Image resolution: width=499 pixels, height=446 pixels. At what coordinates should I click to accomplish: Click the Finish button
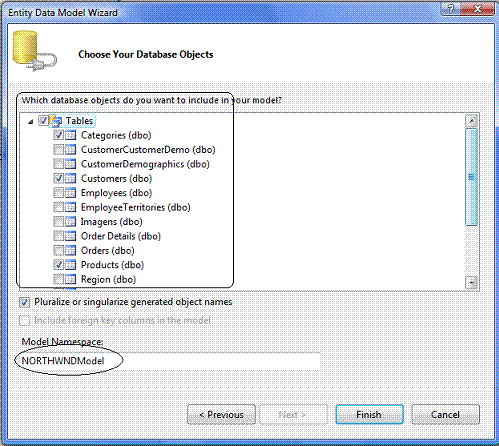point(369,415)
